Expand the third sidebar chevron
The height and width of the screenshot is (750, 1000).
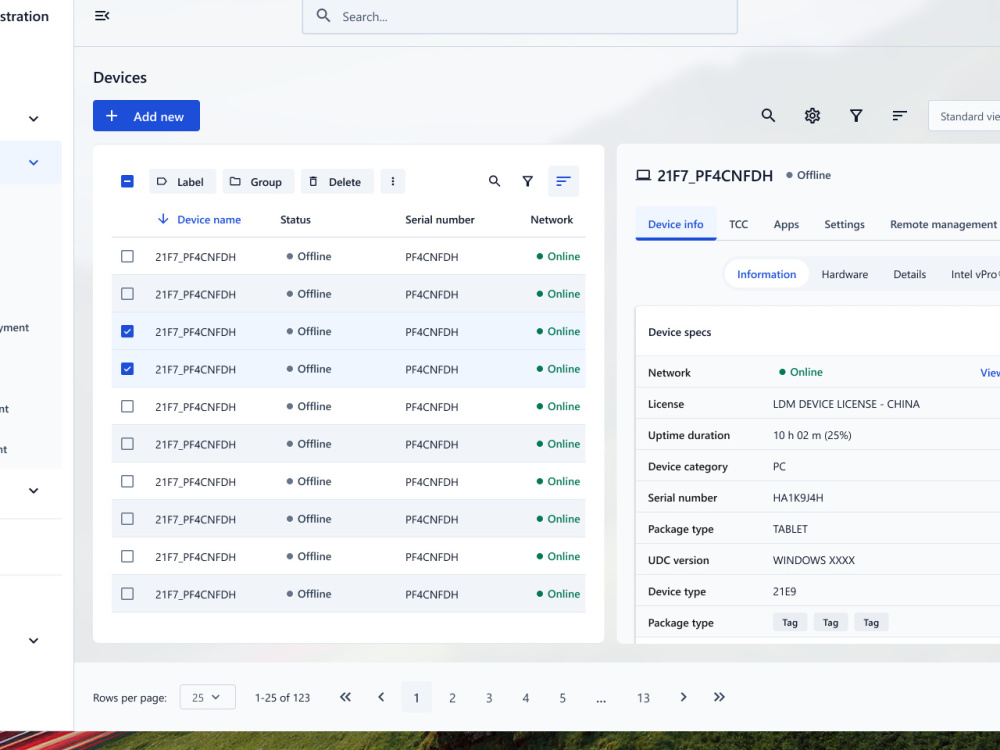point(34,490)
